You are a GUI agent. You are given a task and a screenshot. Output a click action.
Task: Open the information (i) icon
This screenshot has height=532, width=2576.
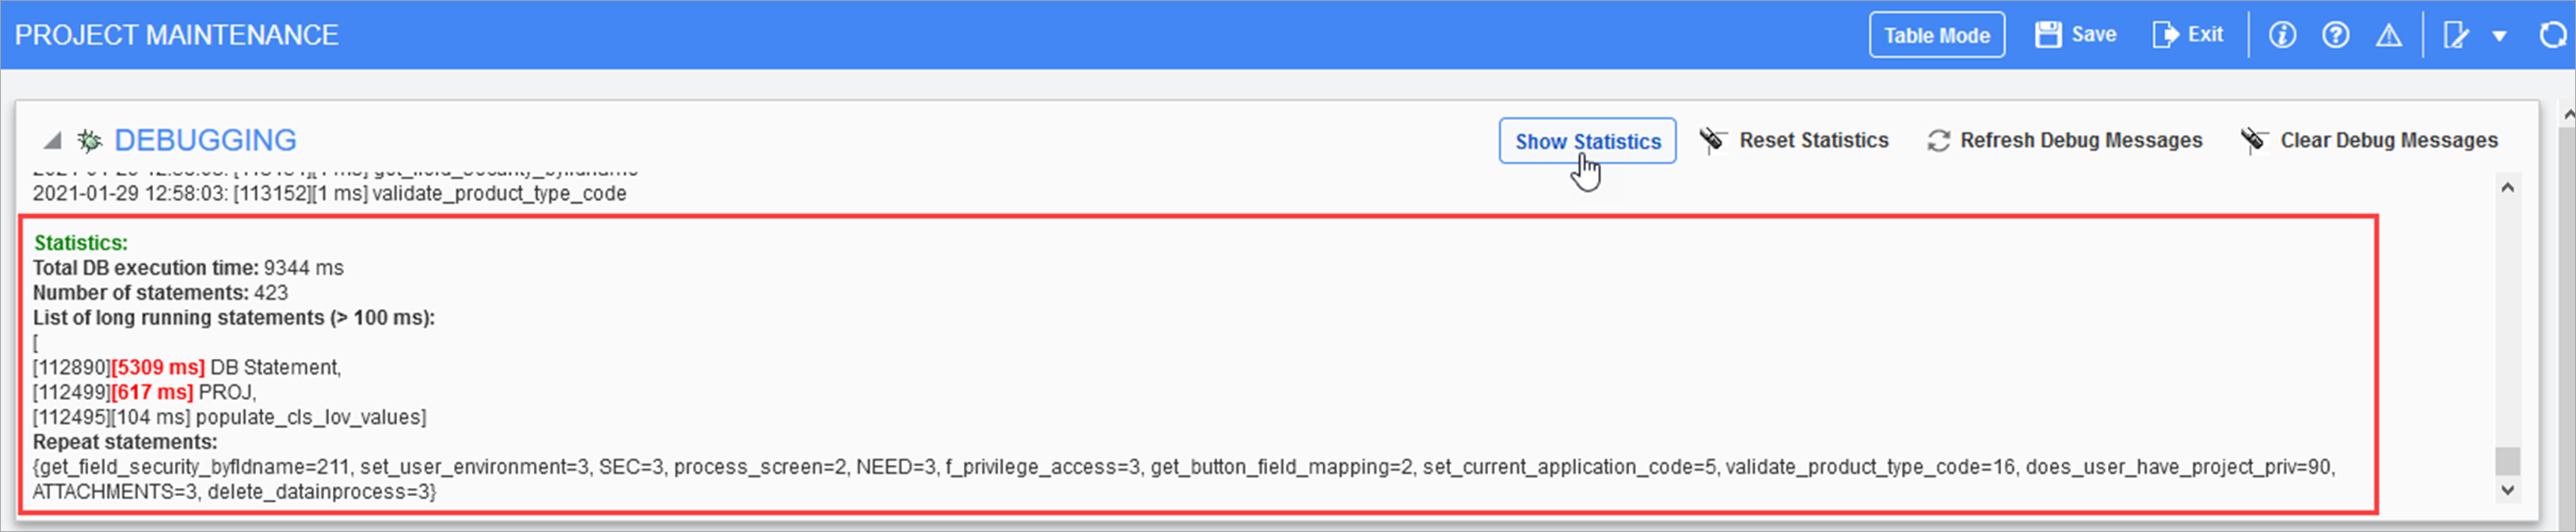coord(2281,35)
